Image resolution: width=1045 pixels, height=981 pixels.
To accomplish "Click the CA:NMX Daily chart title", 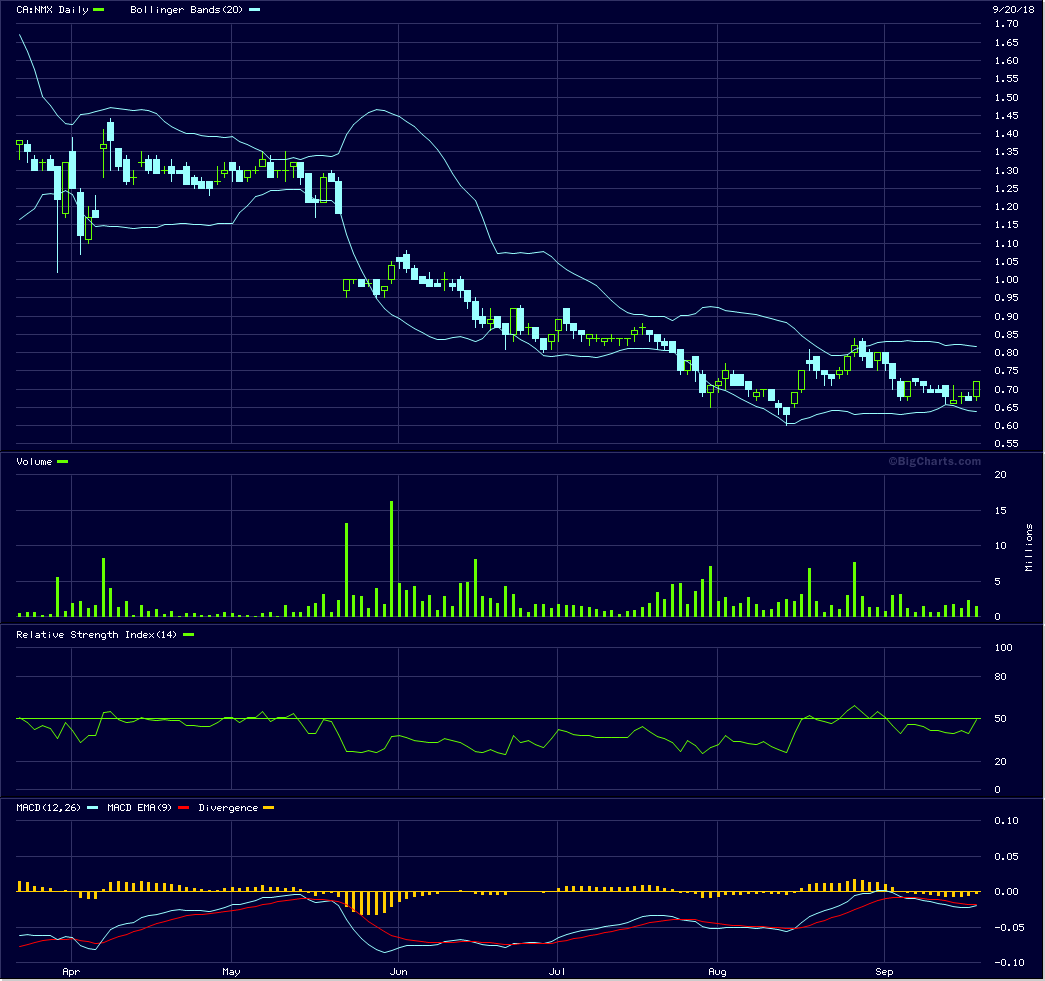I will pyautogui.click(x=52, y=10).
